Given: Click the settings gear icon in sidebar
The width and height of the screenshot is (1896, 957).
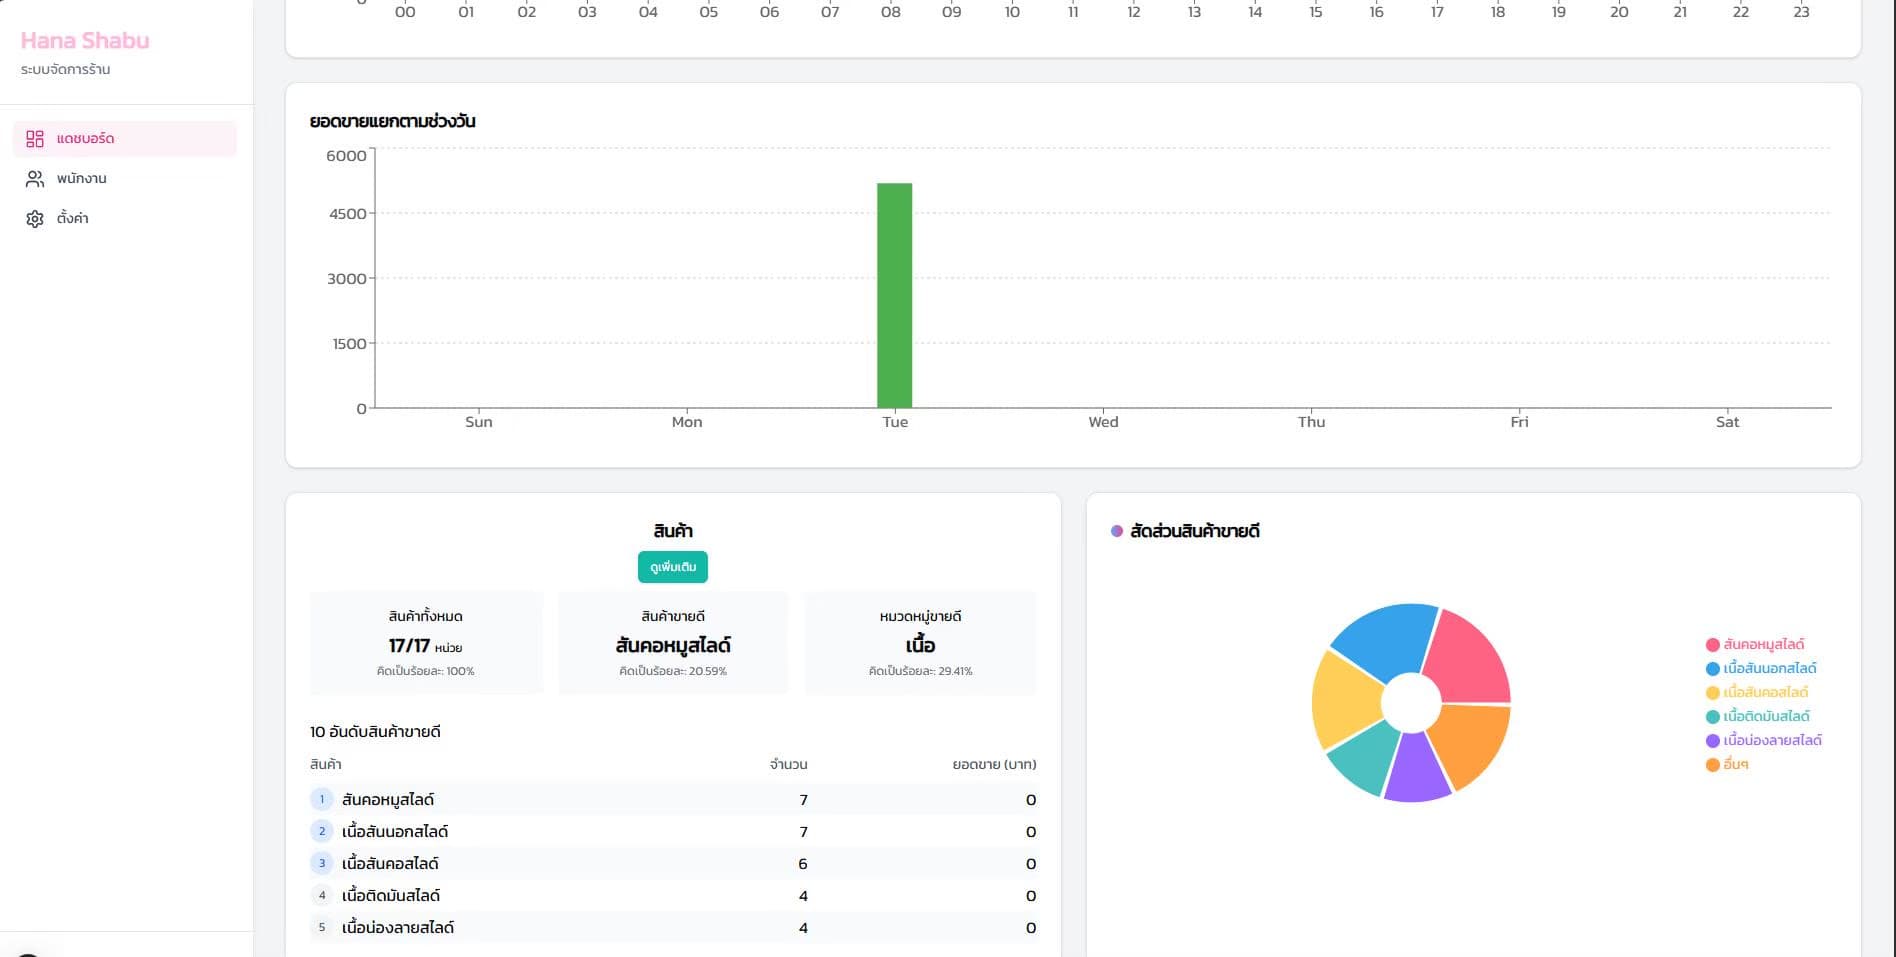Looking at the screenshot, I should coord(35,219).
